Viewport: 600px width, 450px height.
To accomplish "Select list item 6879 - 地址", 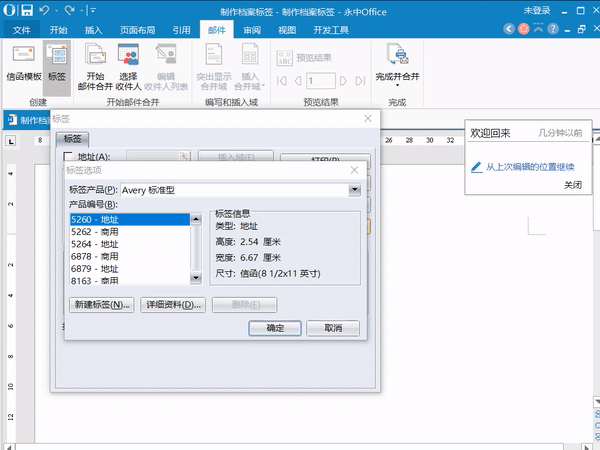I will tap(130, 268).
